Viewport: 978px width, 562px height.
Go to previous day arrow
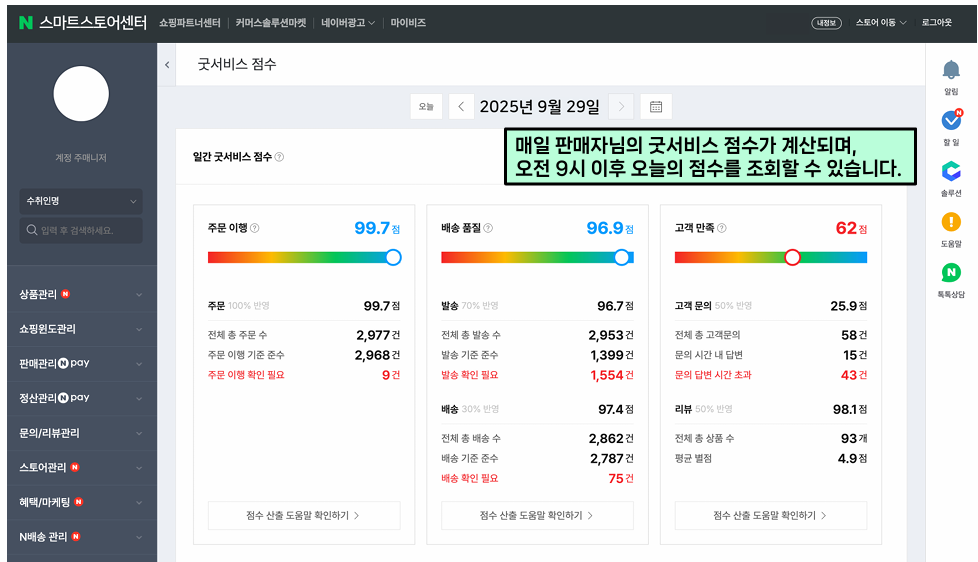(x=461, y=107)
